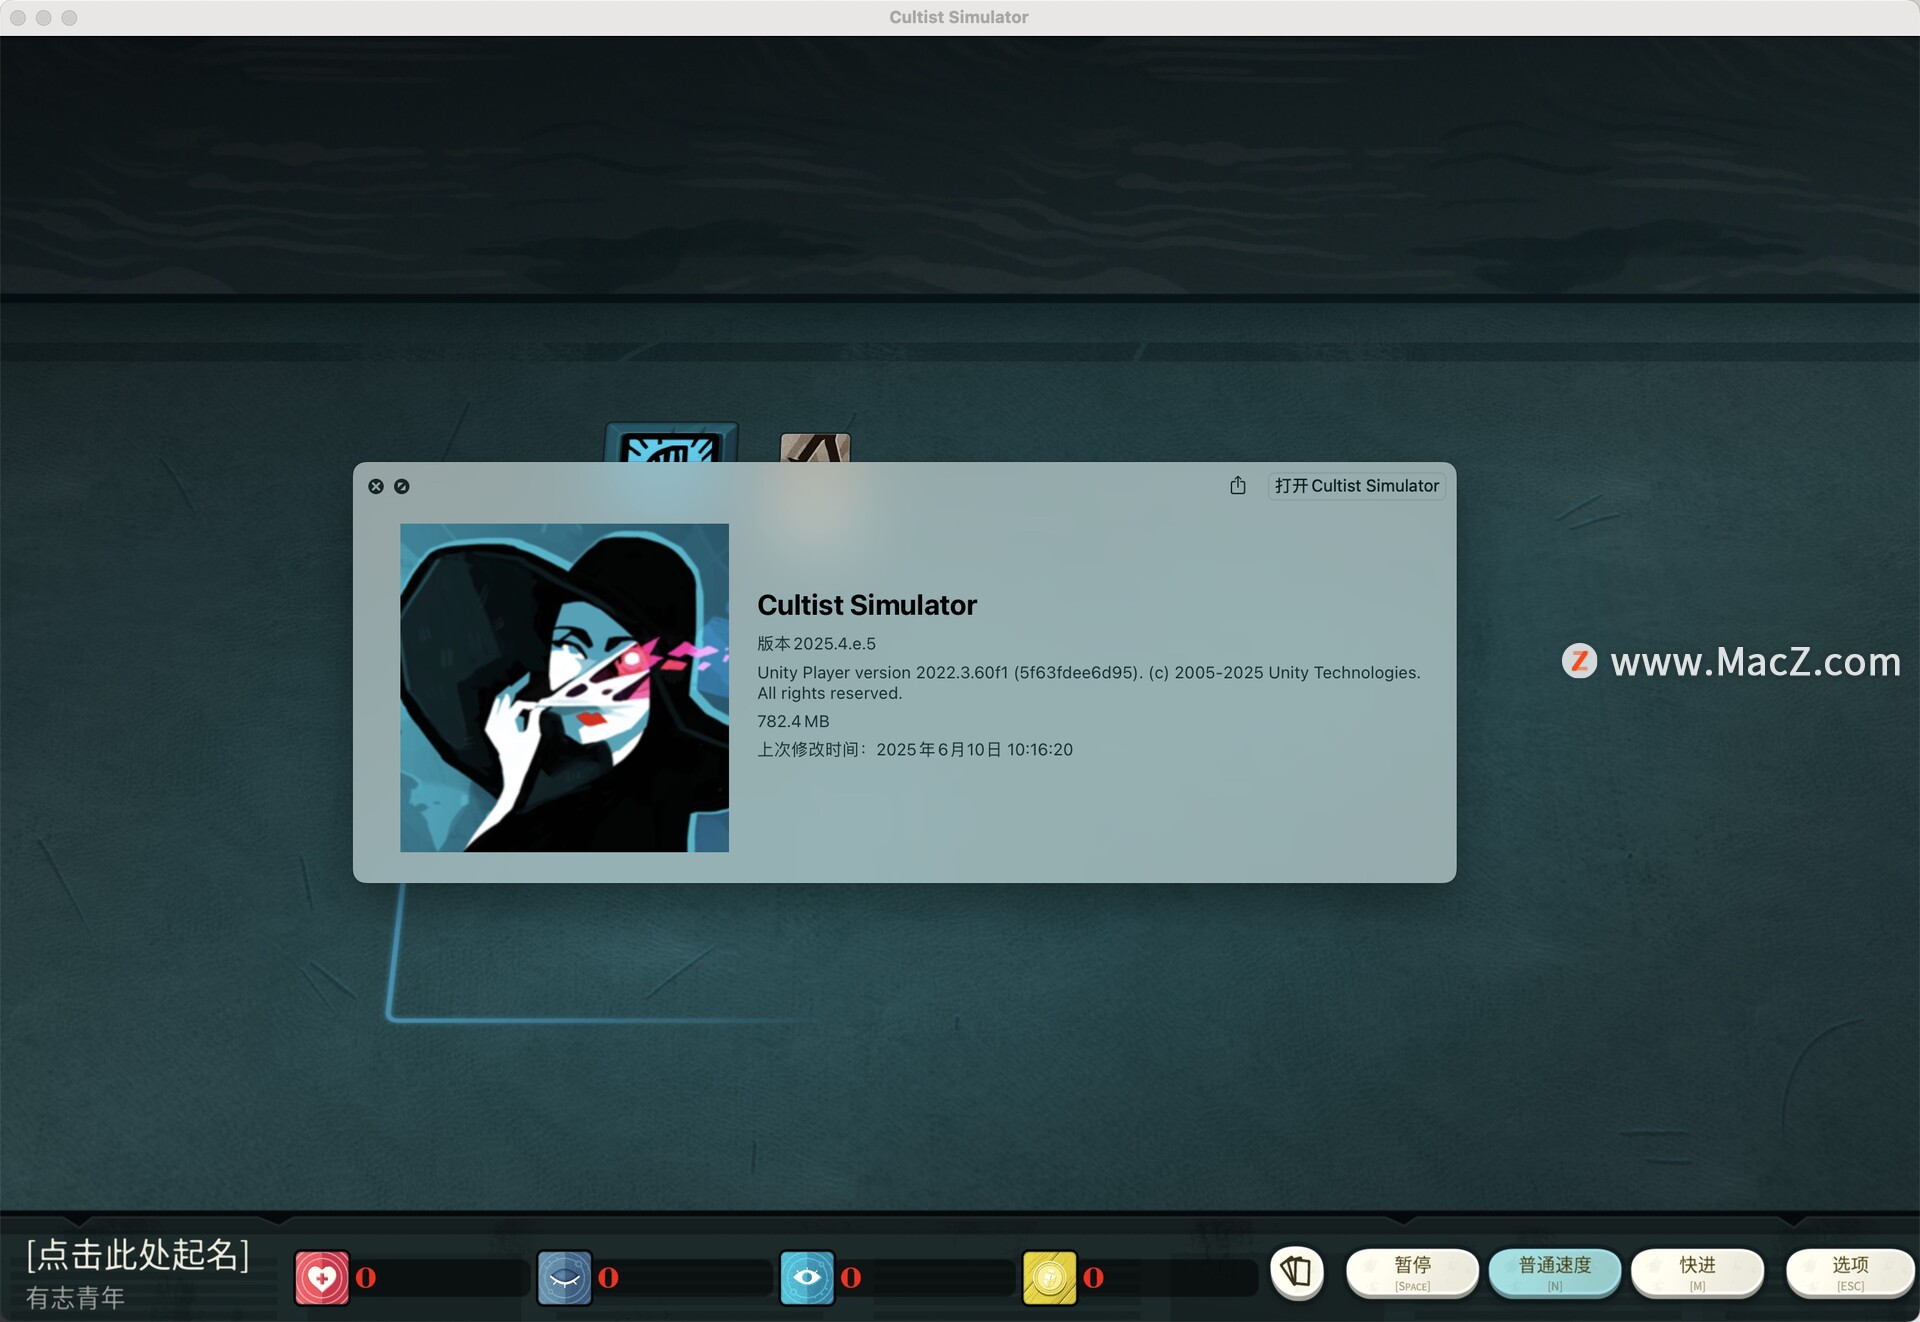Click the 快进 fast forward button

pos(1697,1272)
